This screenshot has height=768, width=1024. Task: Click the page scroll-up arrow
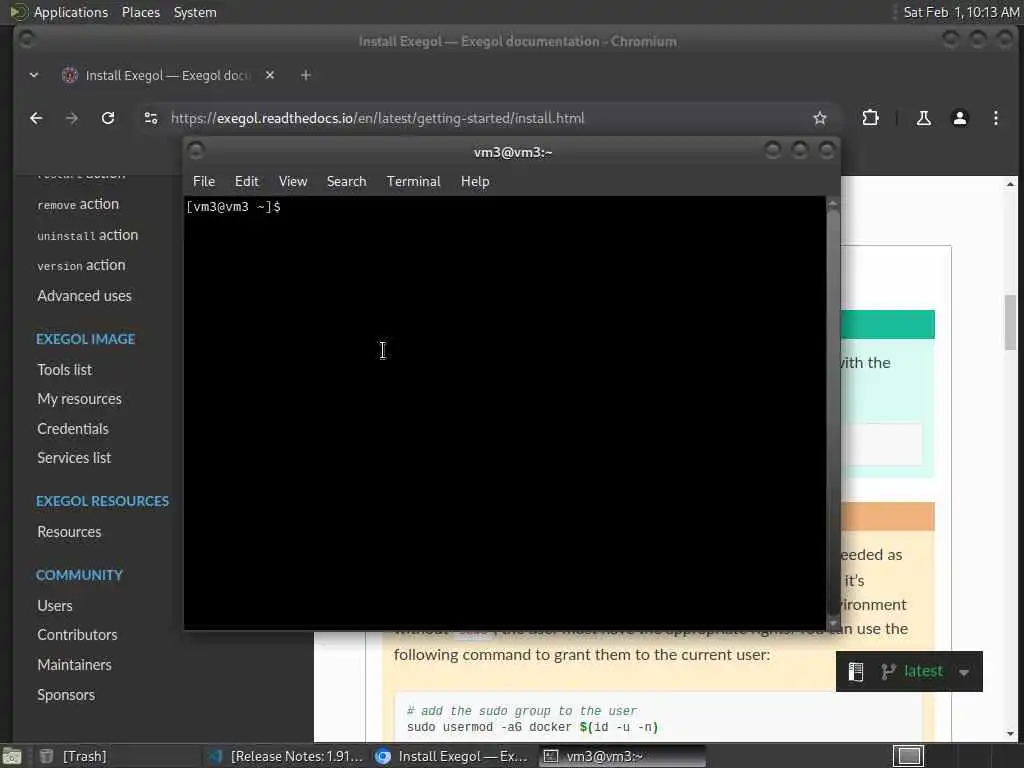point(1010,184)
